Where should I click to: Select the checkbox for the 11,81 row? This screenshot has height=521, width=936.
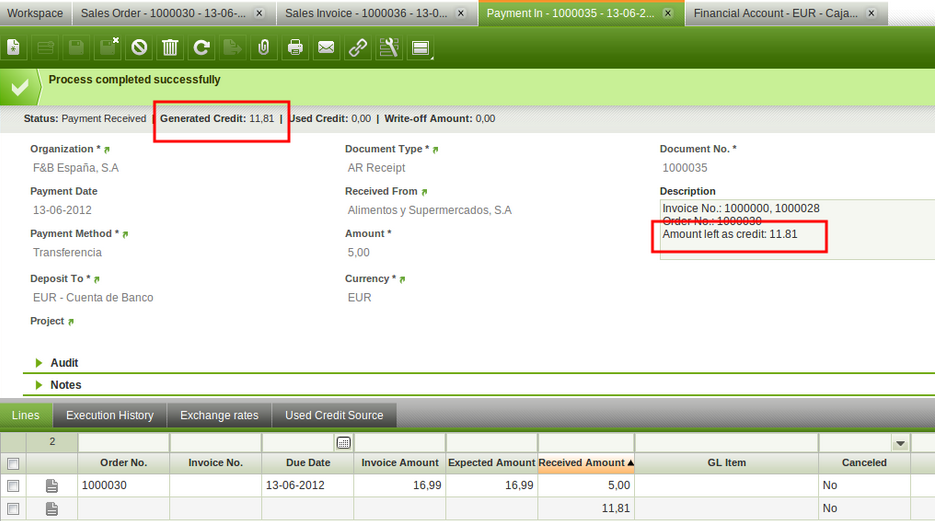point(13,508)
